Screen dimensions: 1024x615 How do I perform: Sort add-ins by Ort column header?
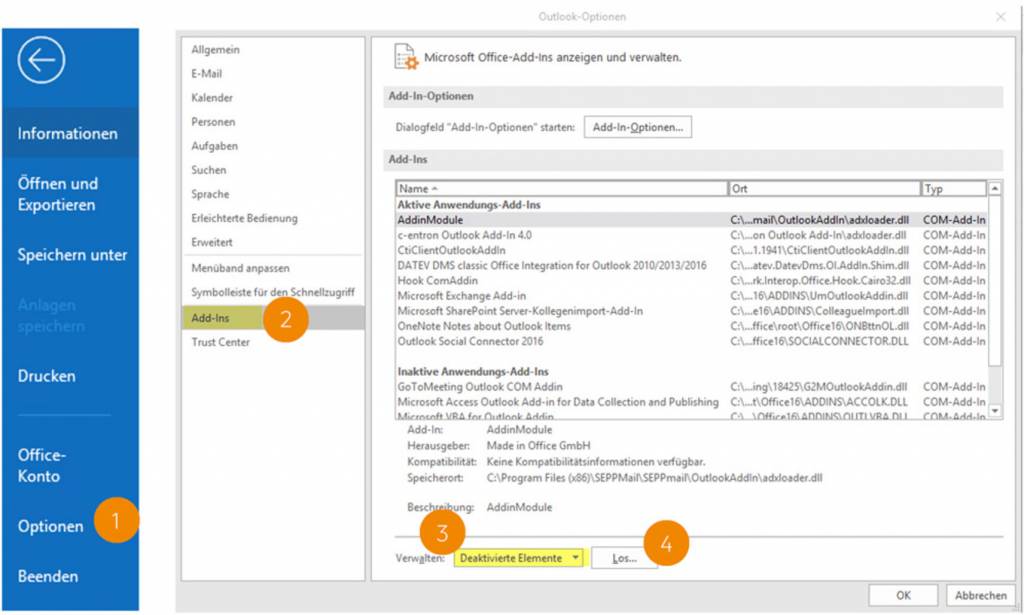pyautogui.click(x=823, y=188)
